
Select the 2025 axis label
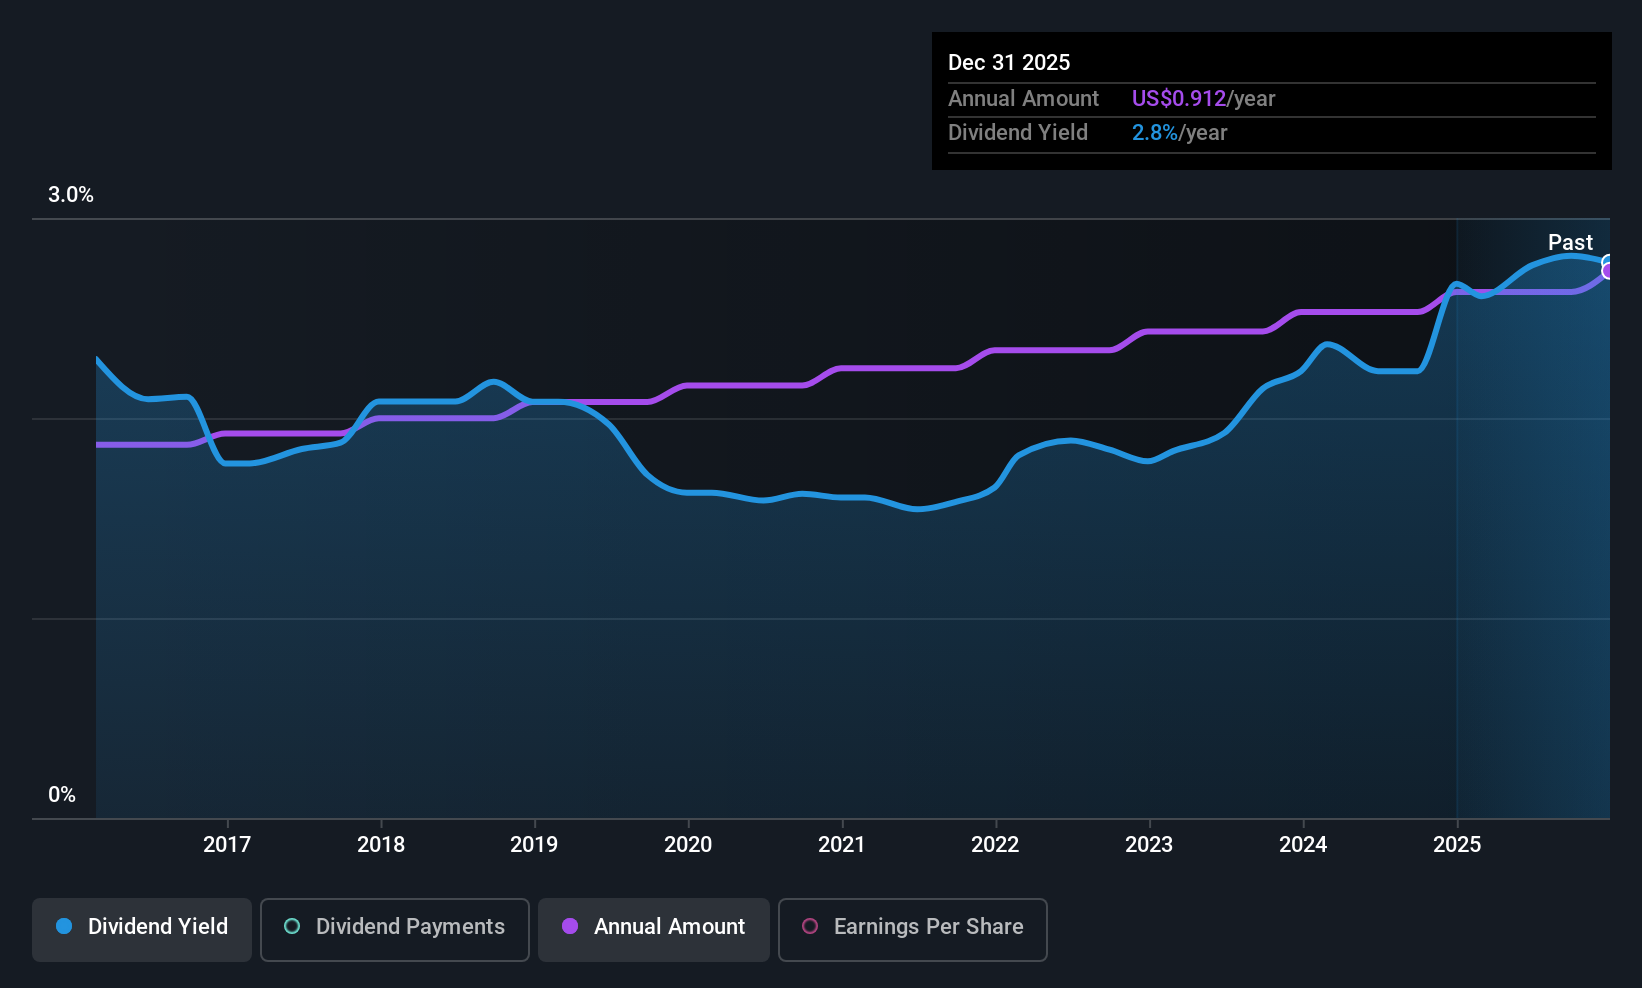click(1457, 844)
